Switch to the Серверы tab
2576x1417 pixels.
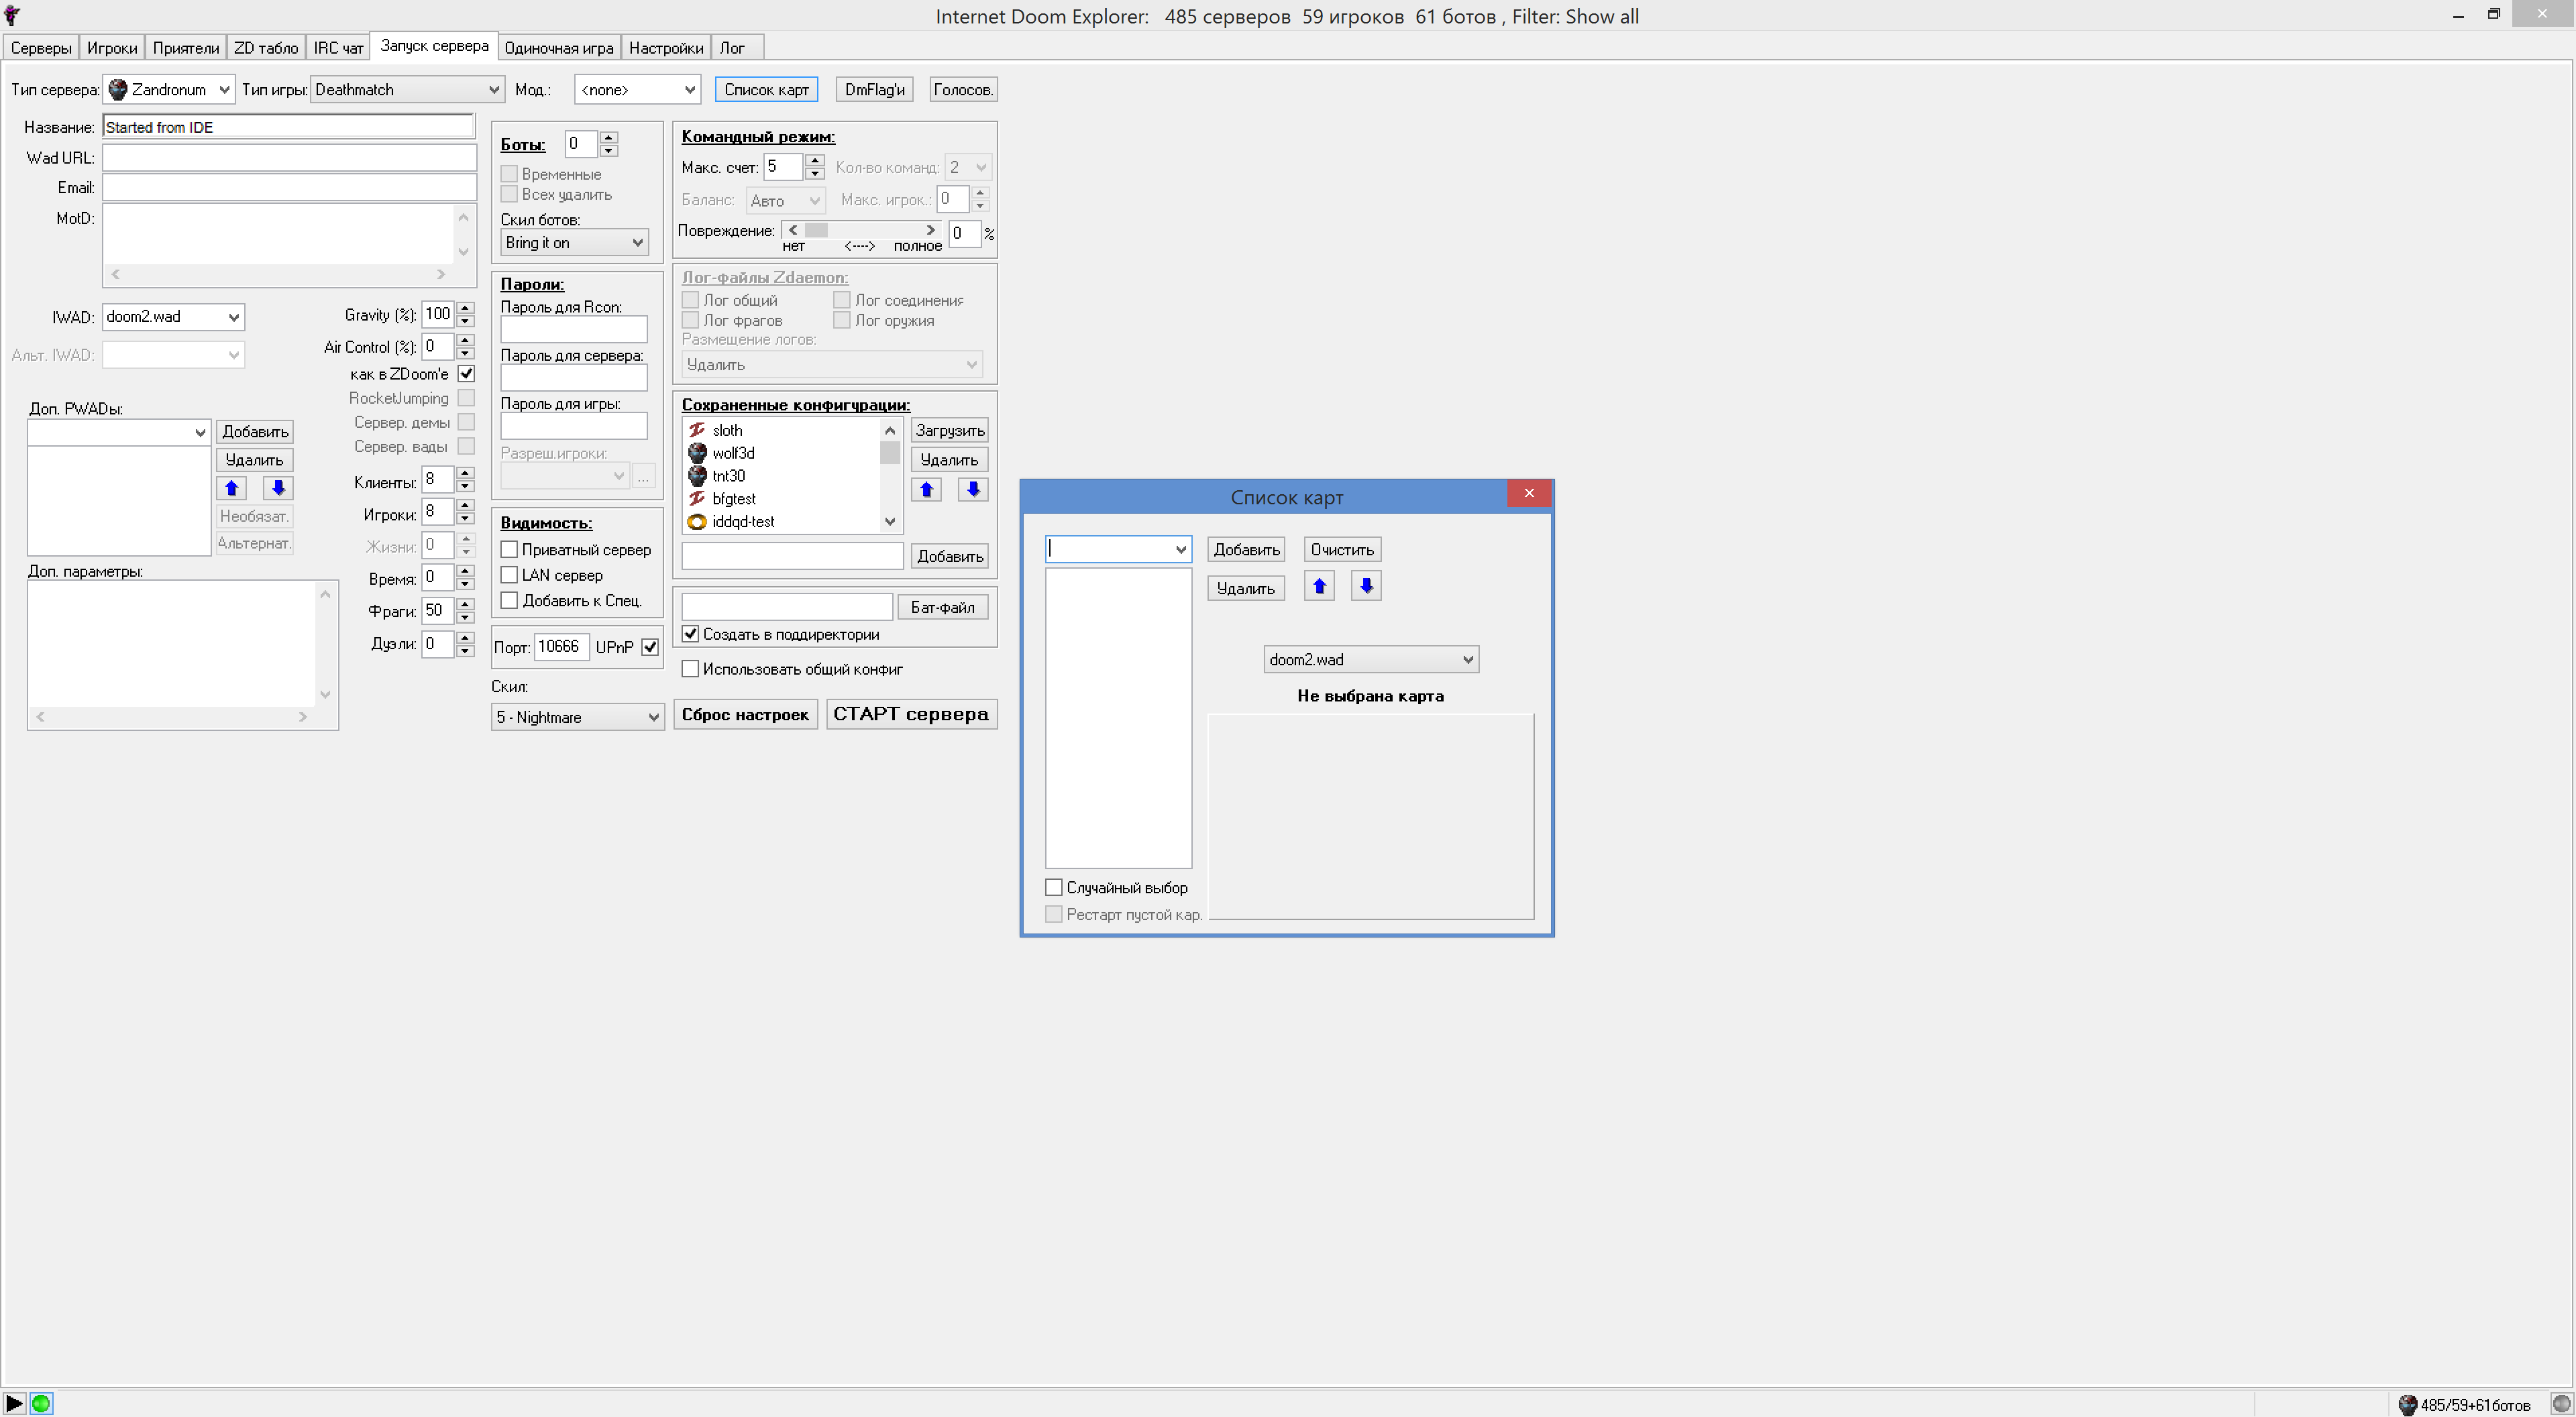coord(41,48)
